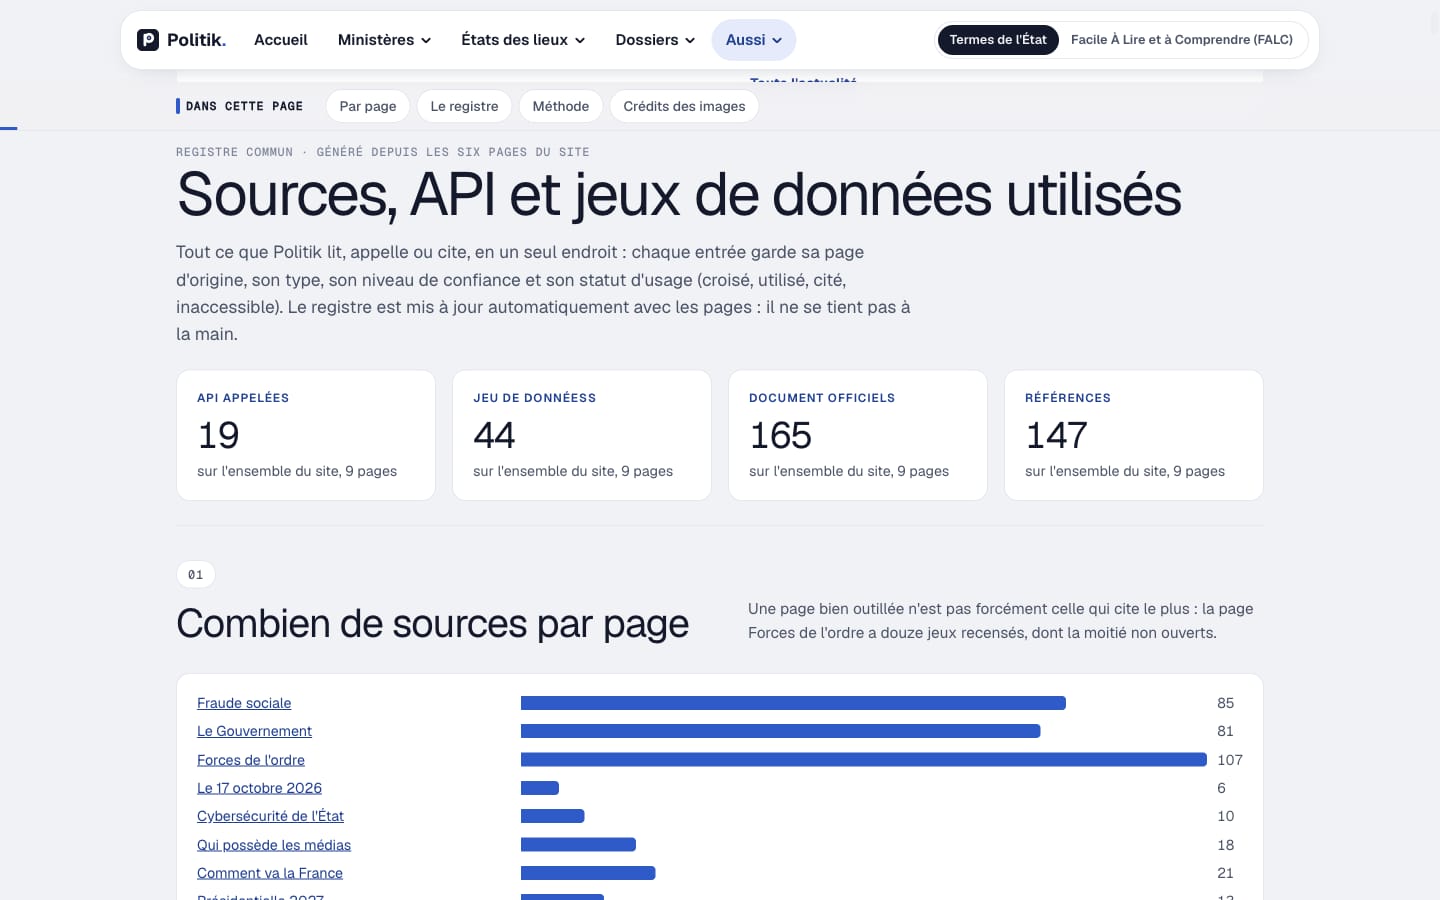Expand the Ministères dropdown menu

[385, 40]
